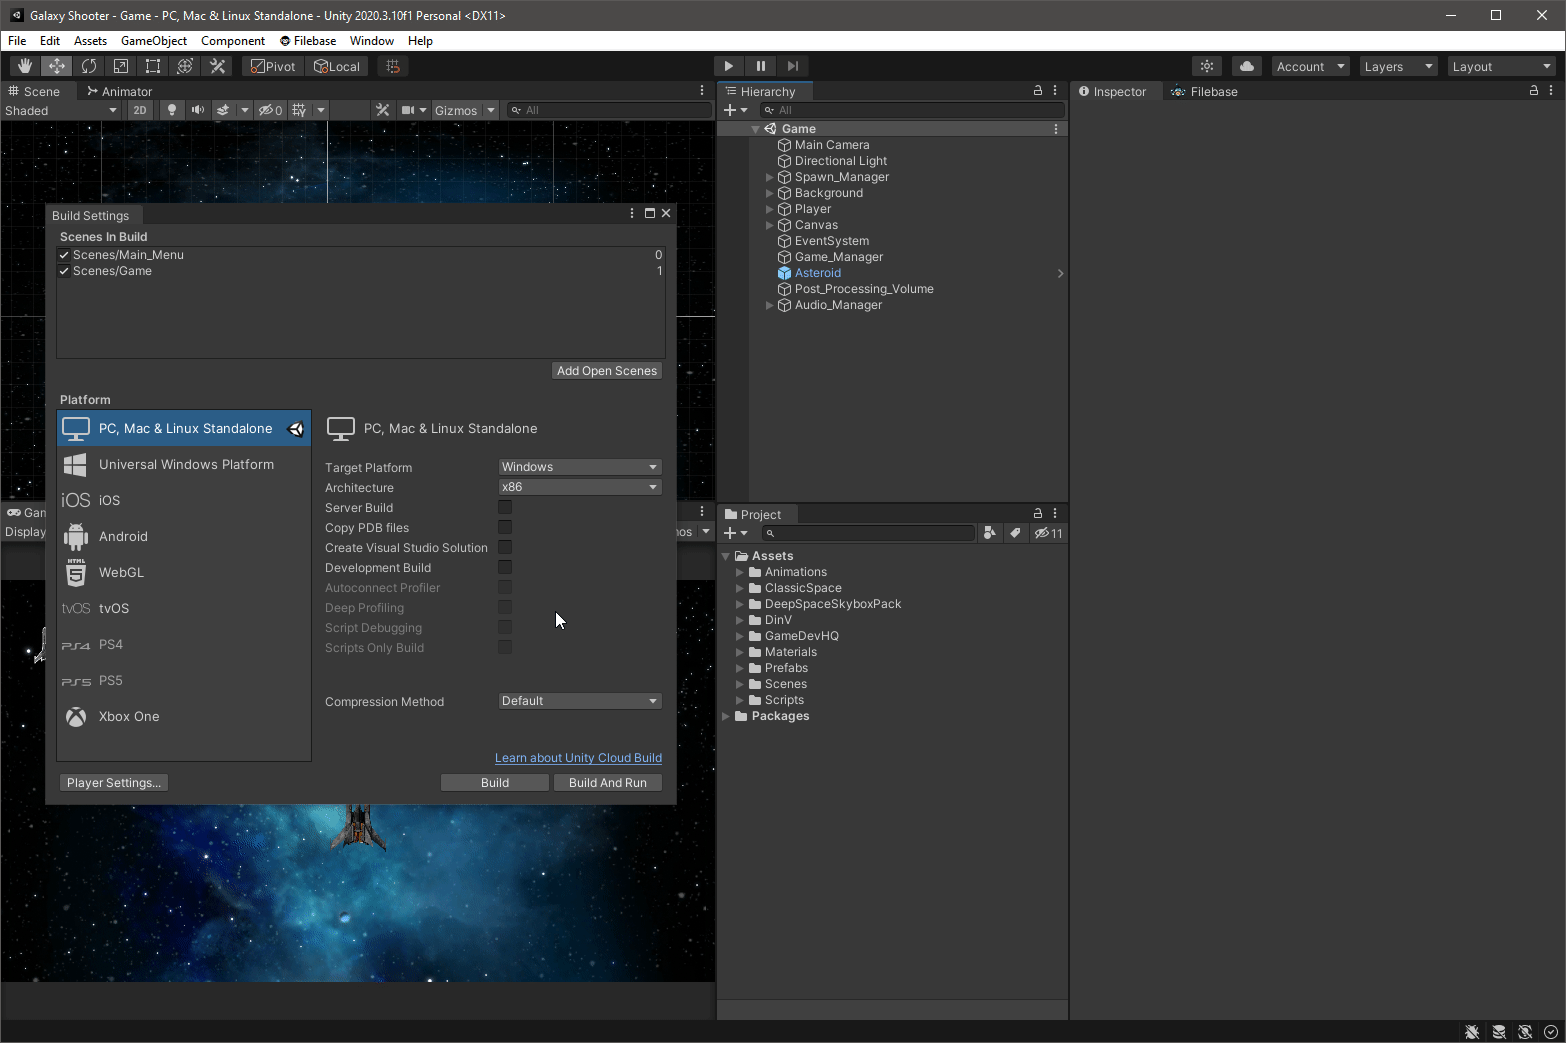Viewport: 1566px width, 1043px height.
Task: Click Add Open Scenes button
Action: 607,370
